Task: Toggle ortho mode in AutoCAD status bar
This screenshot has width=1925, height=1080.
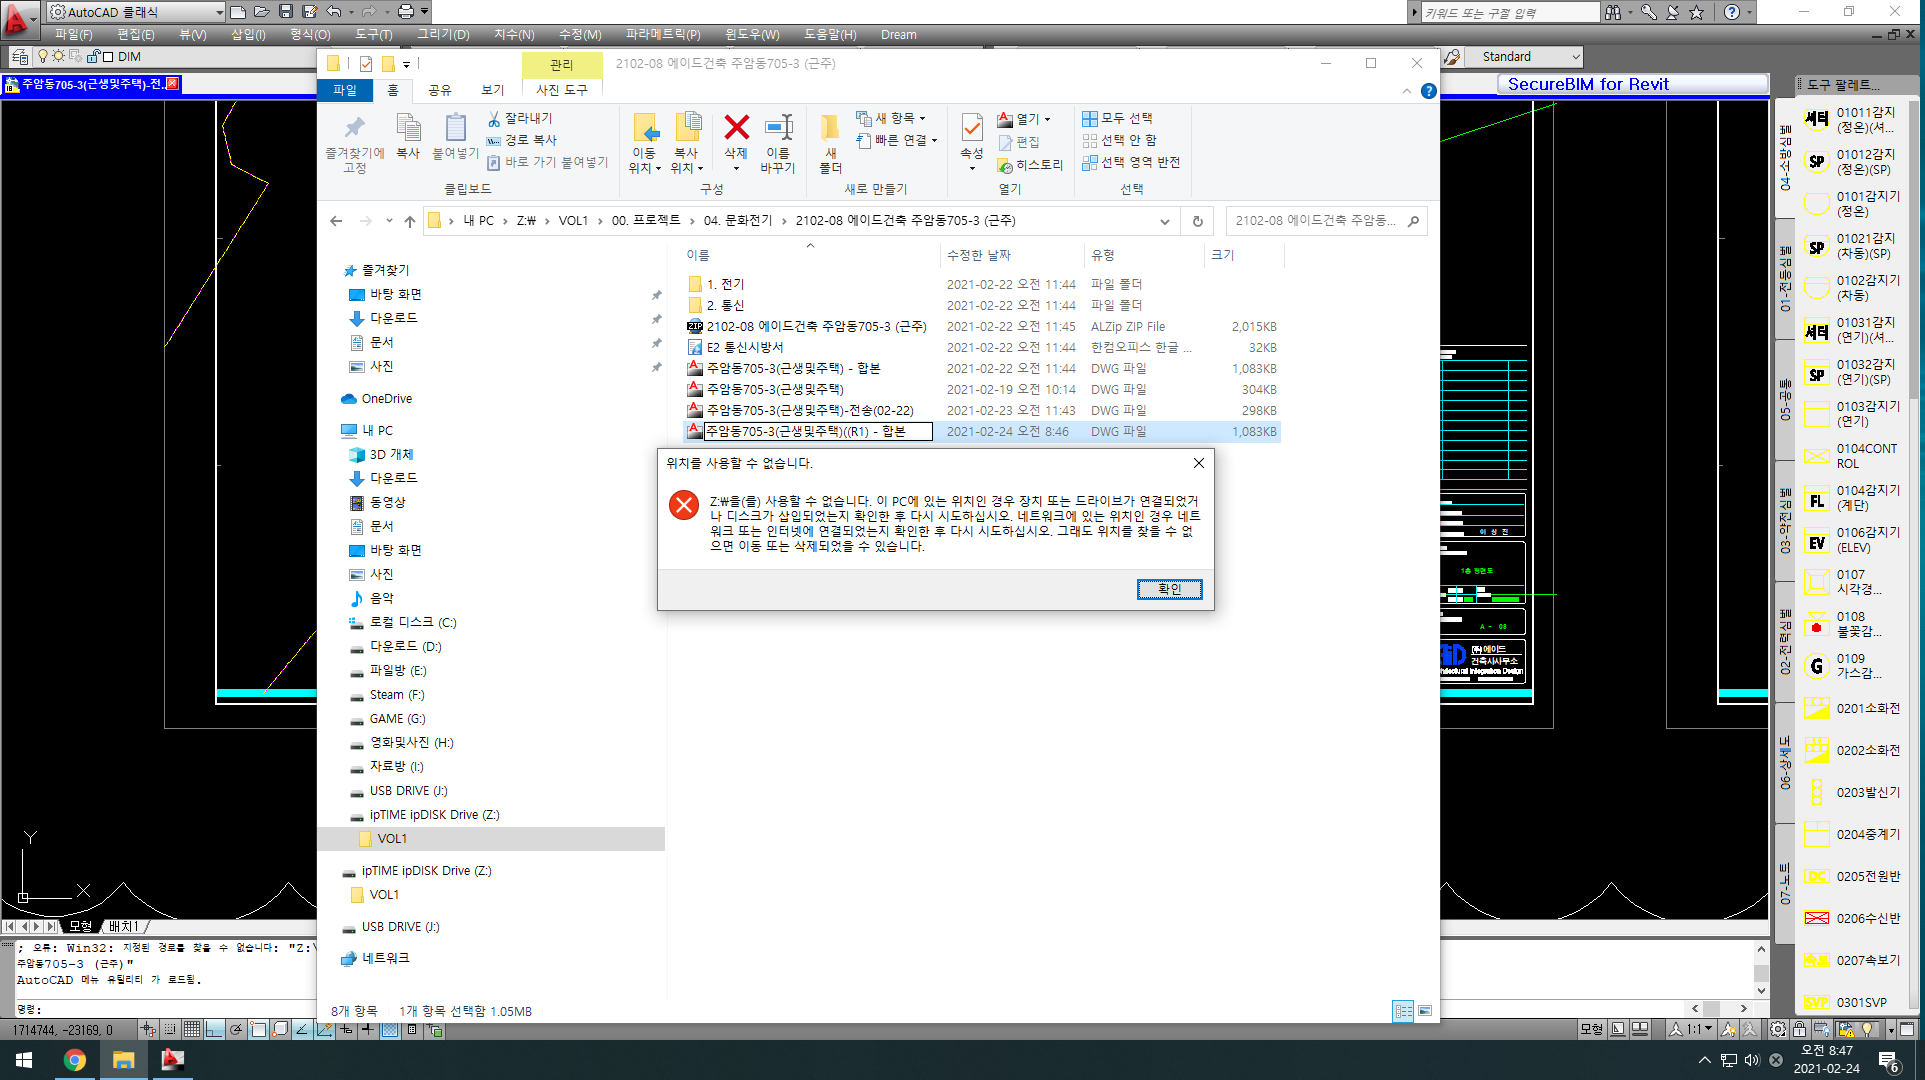Action: pos(214,1029)
